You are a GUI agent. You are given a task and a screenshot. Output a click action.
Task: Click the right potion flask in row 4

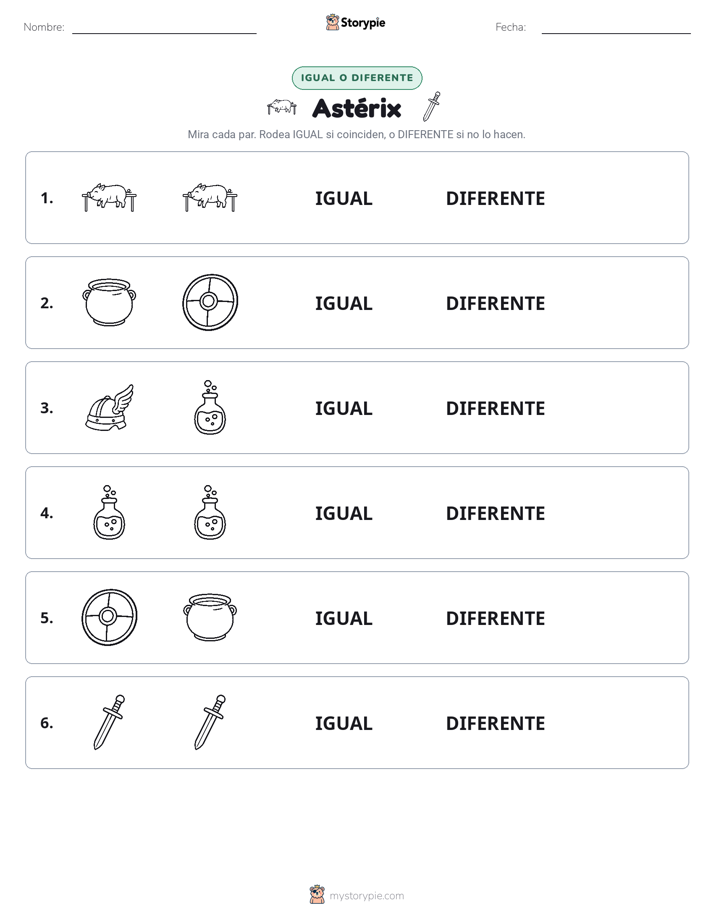pos(210,512)
